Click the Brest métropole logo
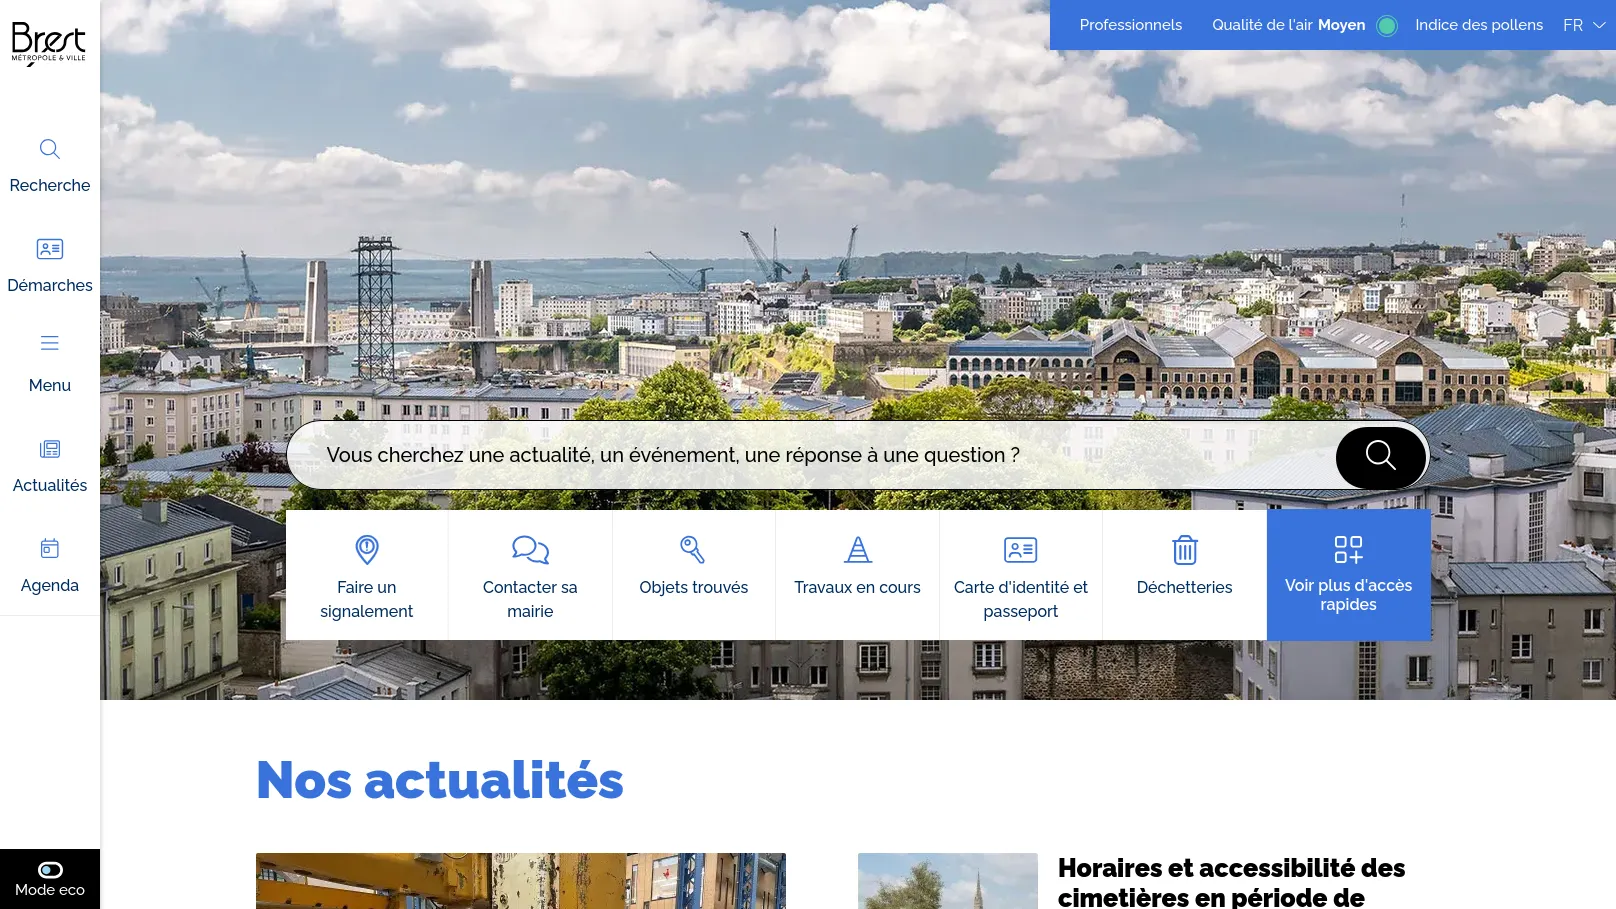This screenshot has width=1616, height=909. pyautogui.click(x=49, y=44)
